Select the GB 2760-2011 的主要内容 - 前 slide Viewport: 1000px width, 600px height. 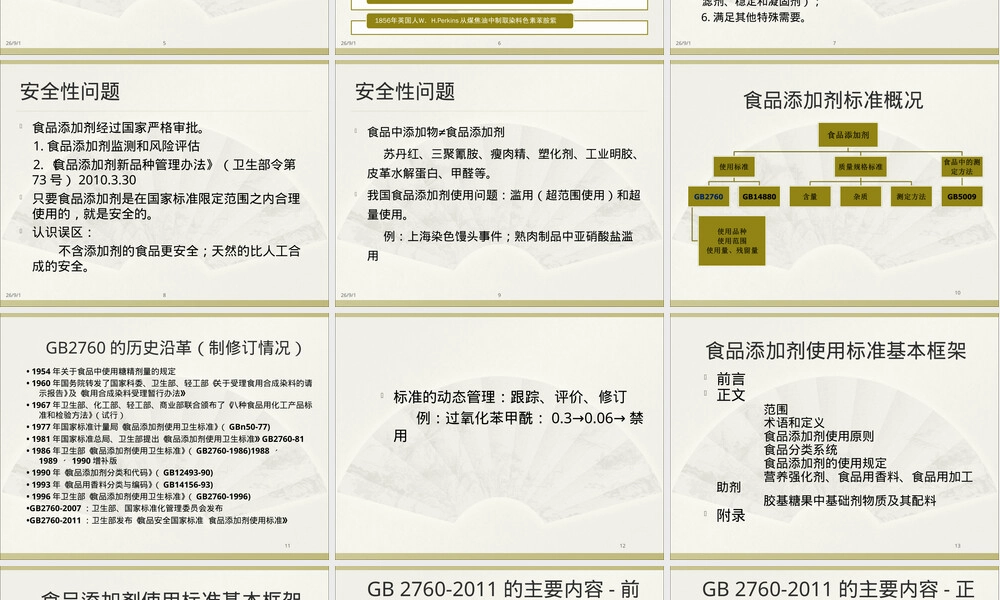(x=499, y=583)
